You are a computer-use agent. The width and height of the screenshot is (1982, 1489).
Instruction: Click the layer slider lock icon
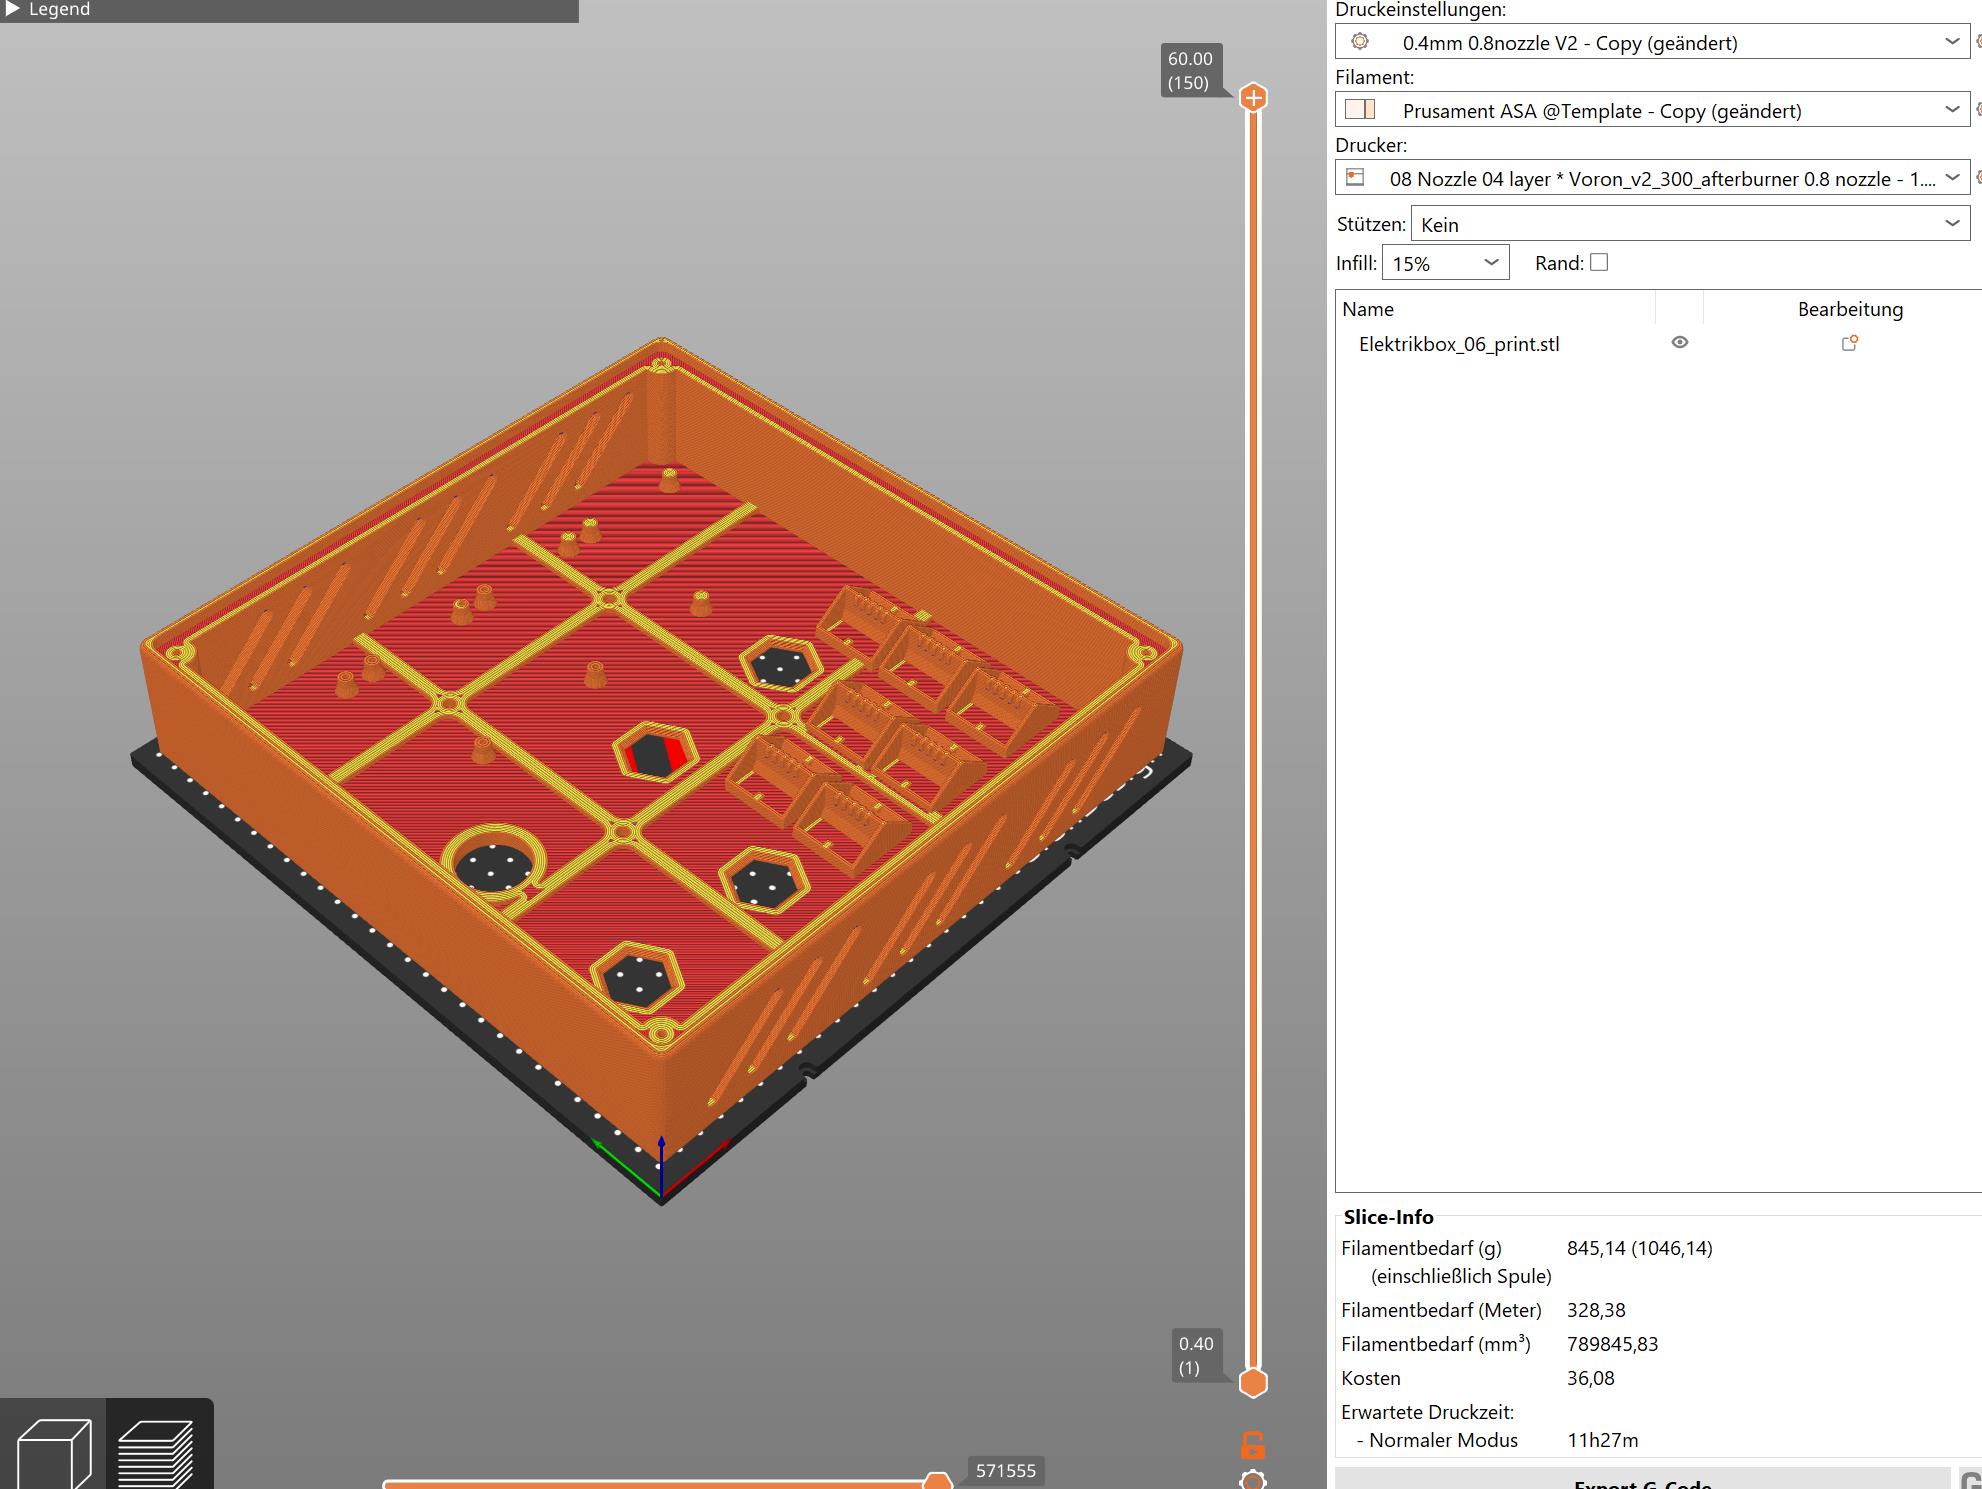(x=1253, y=1444)
